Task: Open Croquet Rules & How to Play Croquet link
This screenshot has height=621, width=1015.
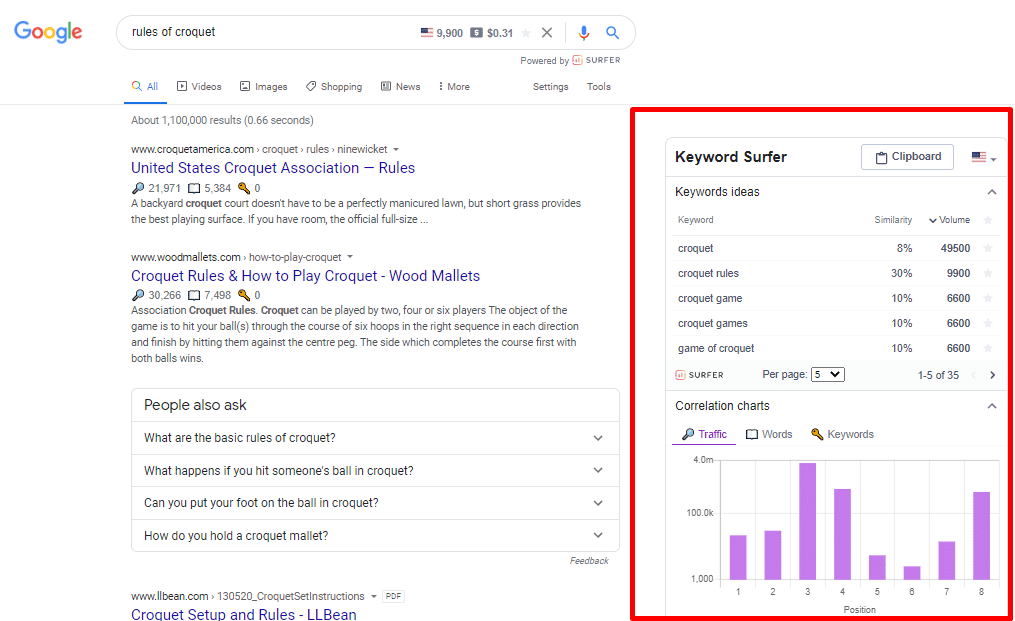Action: pyautogui.click(x=306, y=276)
